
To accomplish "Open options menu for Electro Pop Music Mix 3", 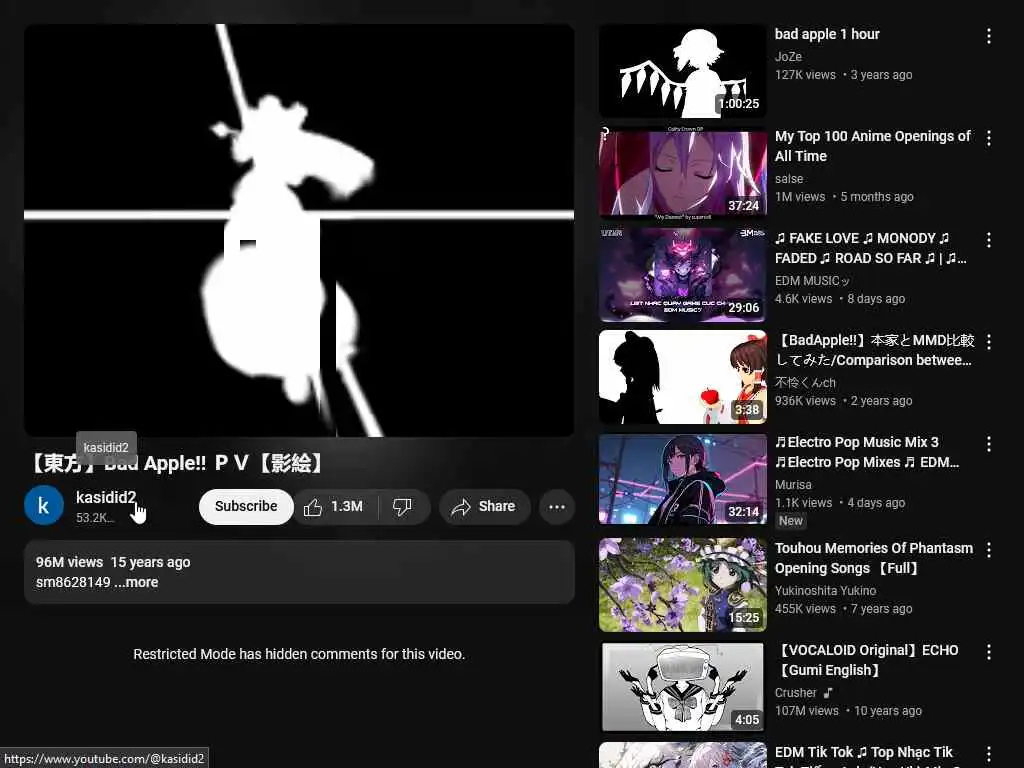I will point(989,443).
